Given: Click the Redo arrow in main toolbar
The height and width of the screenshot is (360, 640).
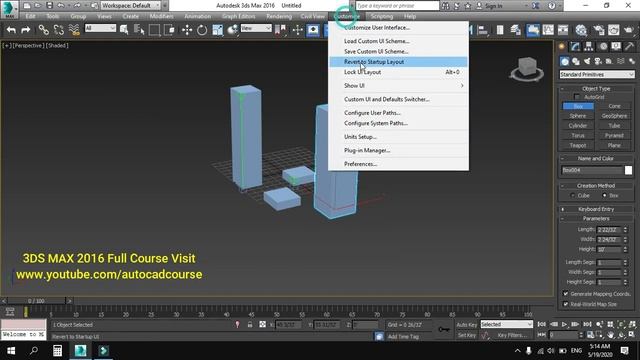Looking at the screenshot, I should (26, 30).
